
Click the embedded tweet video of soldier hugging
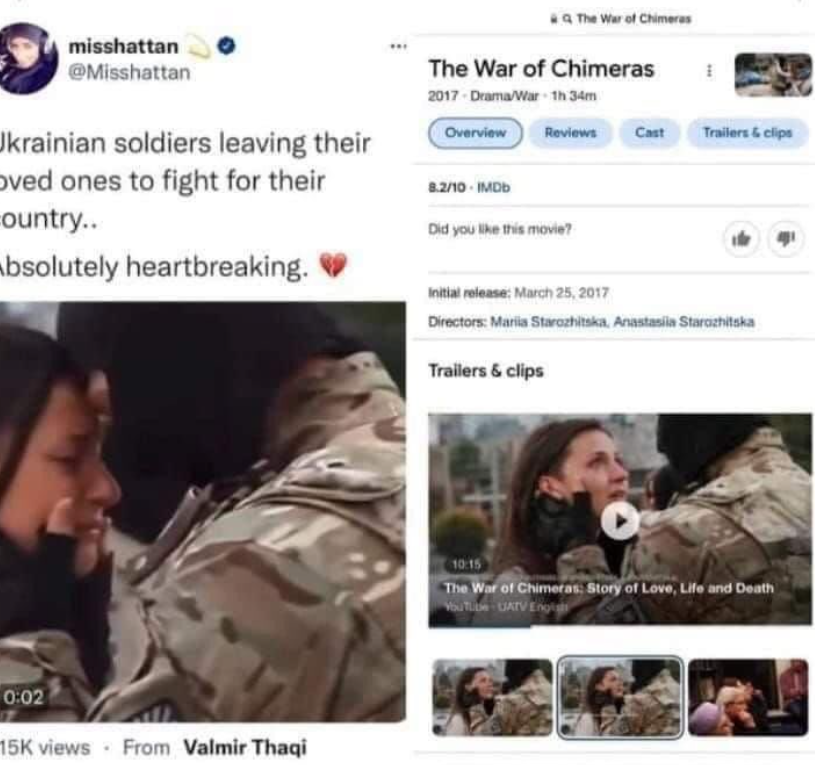[x=203, y=511]
